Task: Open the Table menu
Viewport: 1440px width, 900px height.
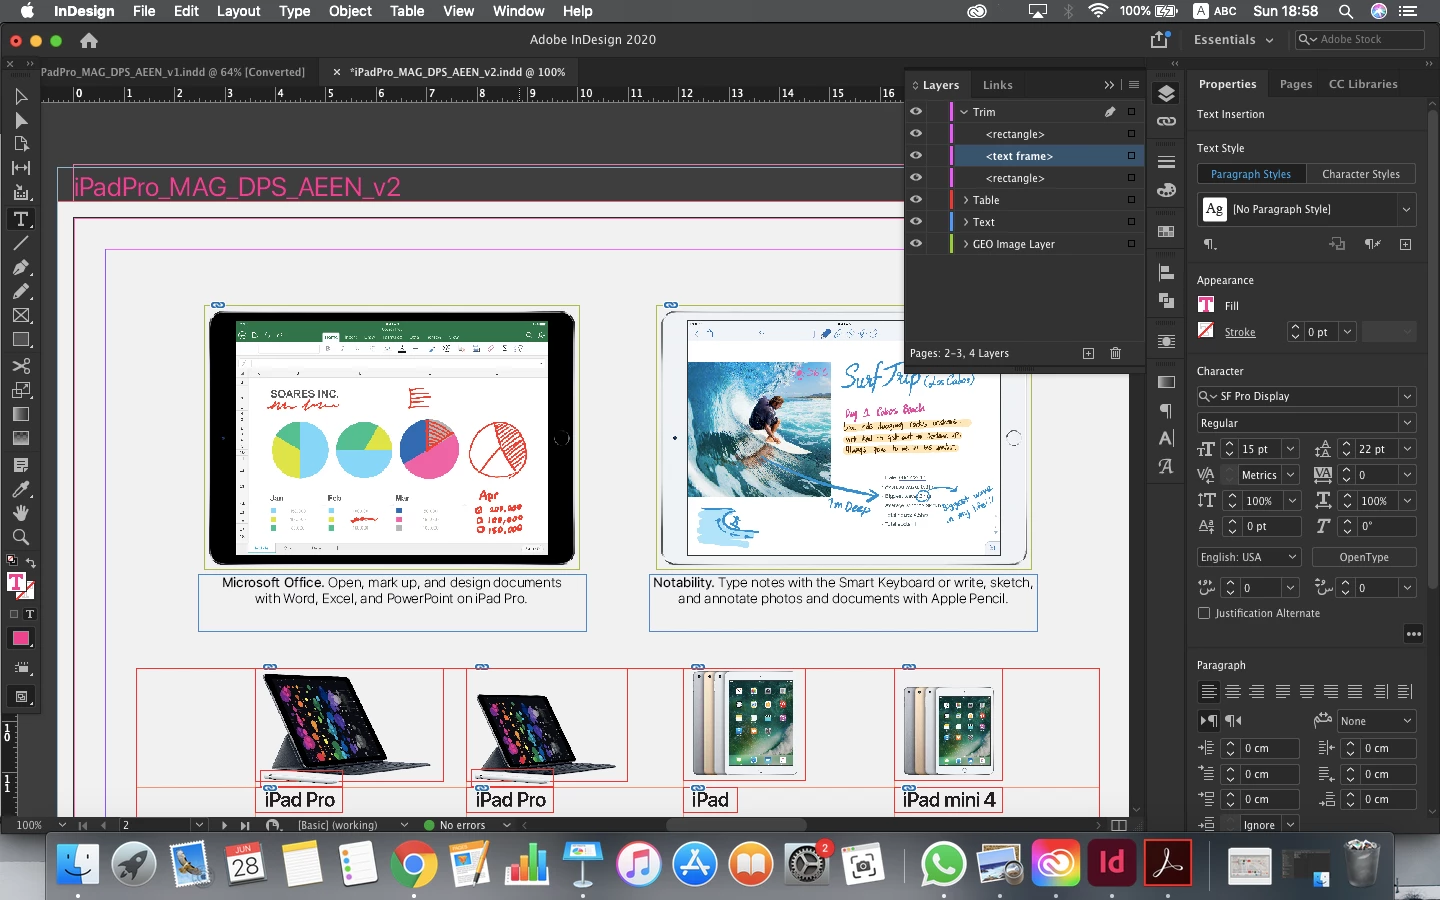Action: 407,11
